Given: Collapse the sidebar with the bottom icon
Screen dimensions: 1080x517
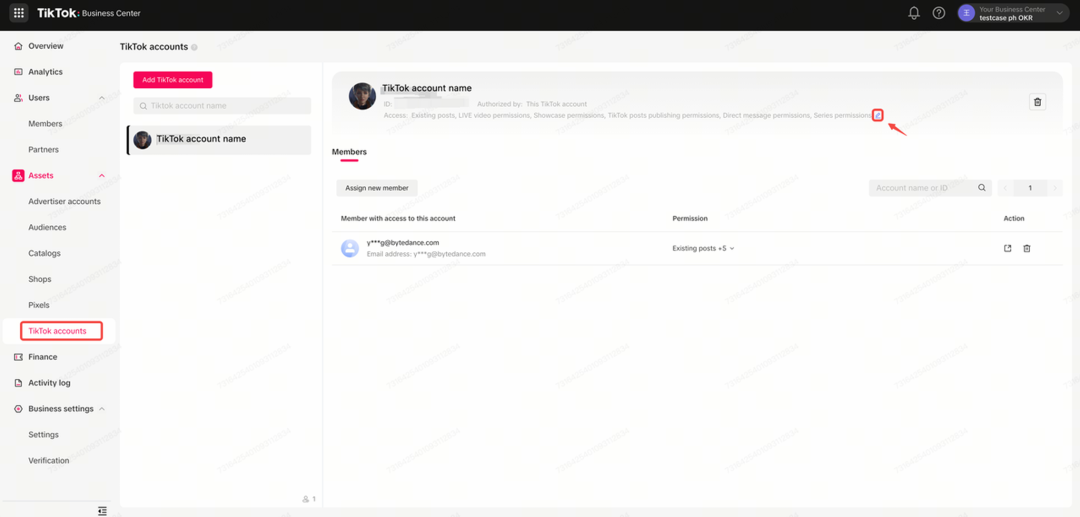Looking at the screenshot, I should click(x=102, y=510).
